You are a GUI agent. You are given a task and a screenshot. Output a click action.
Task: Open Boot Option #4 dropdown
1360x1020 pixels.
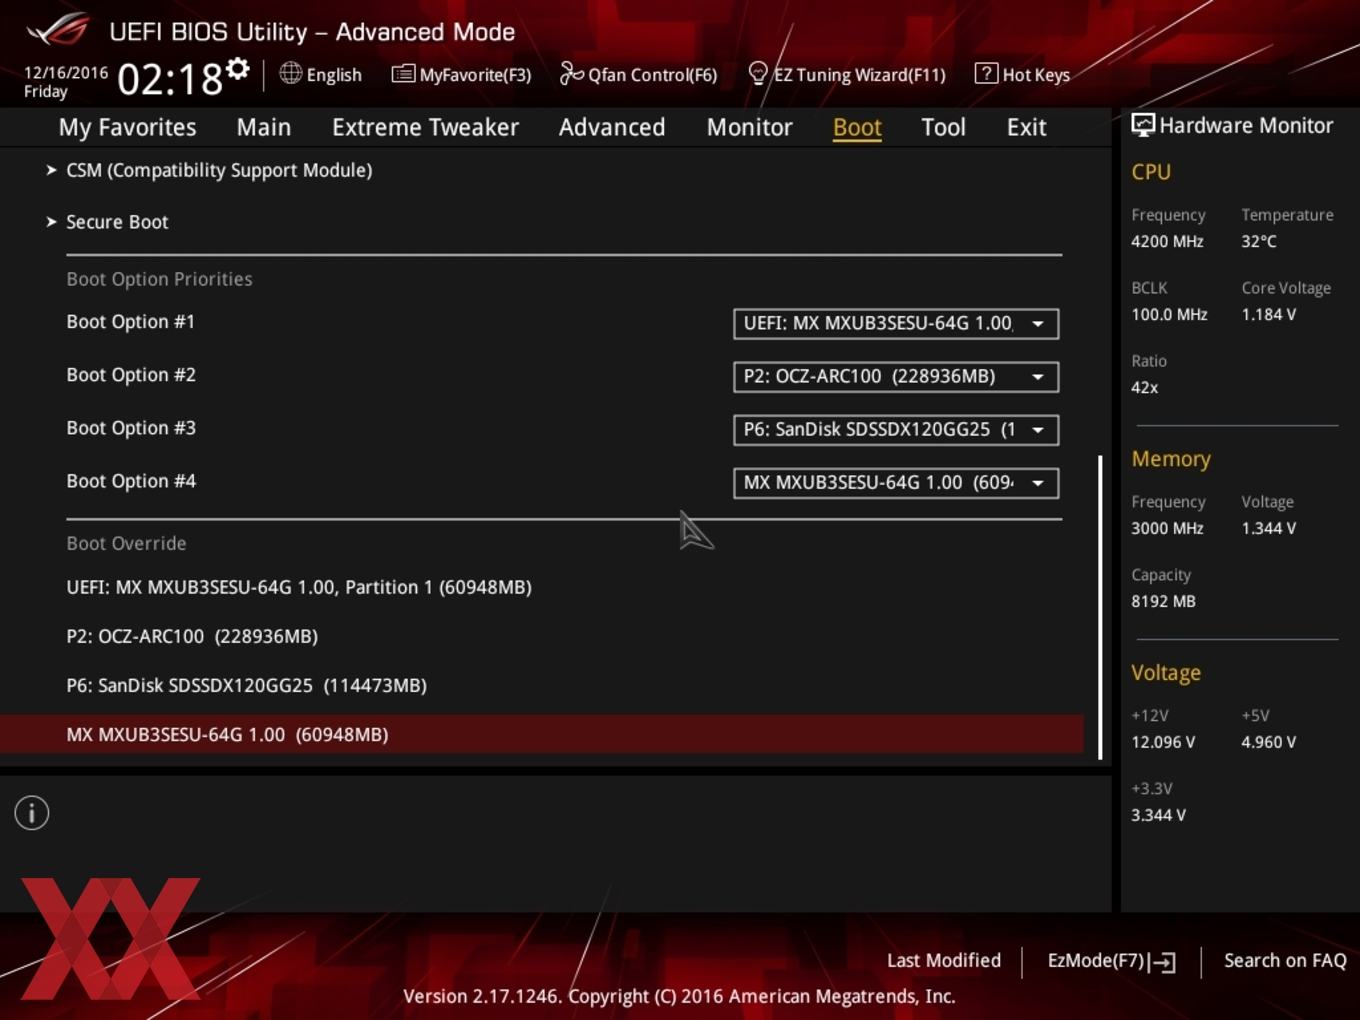896,482
